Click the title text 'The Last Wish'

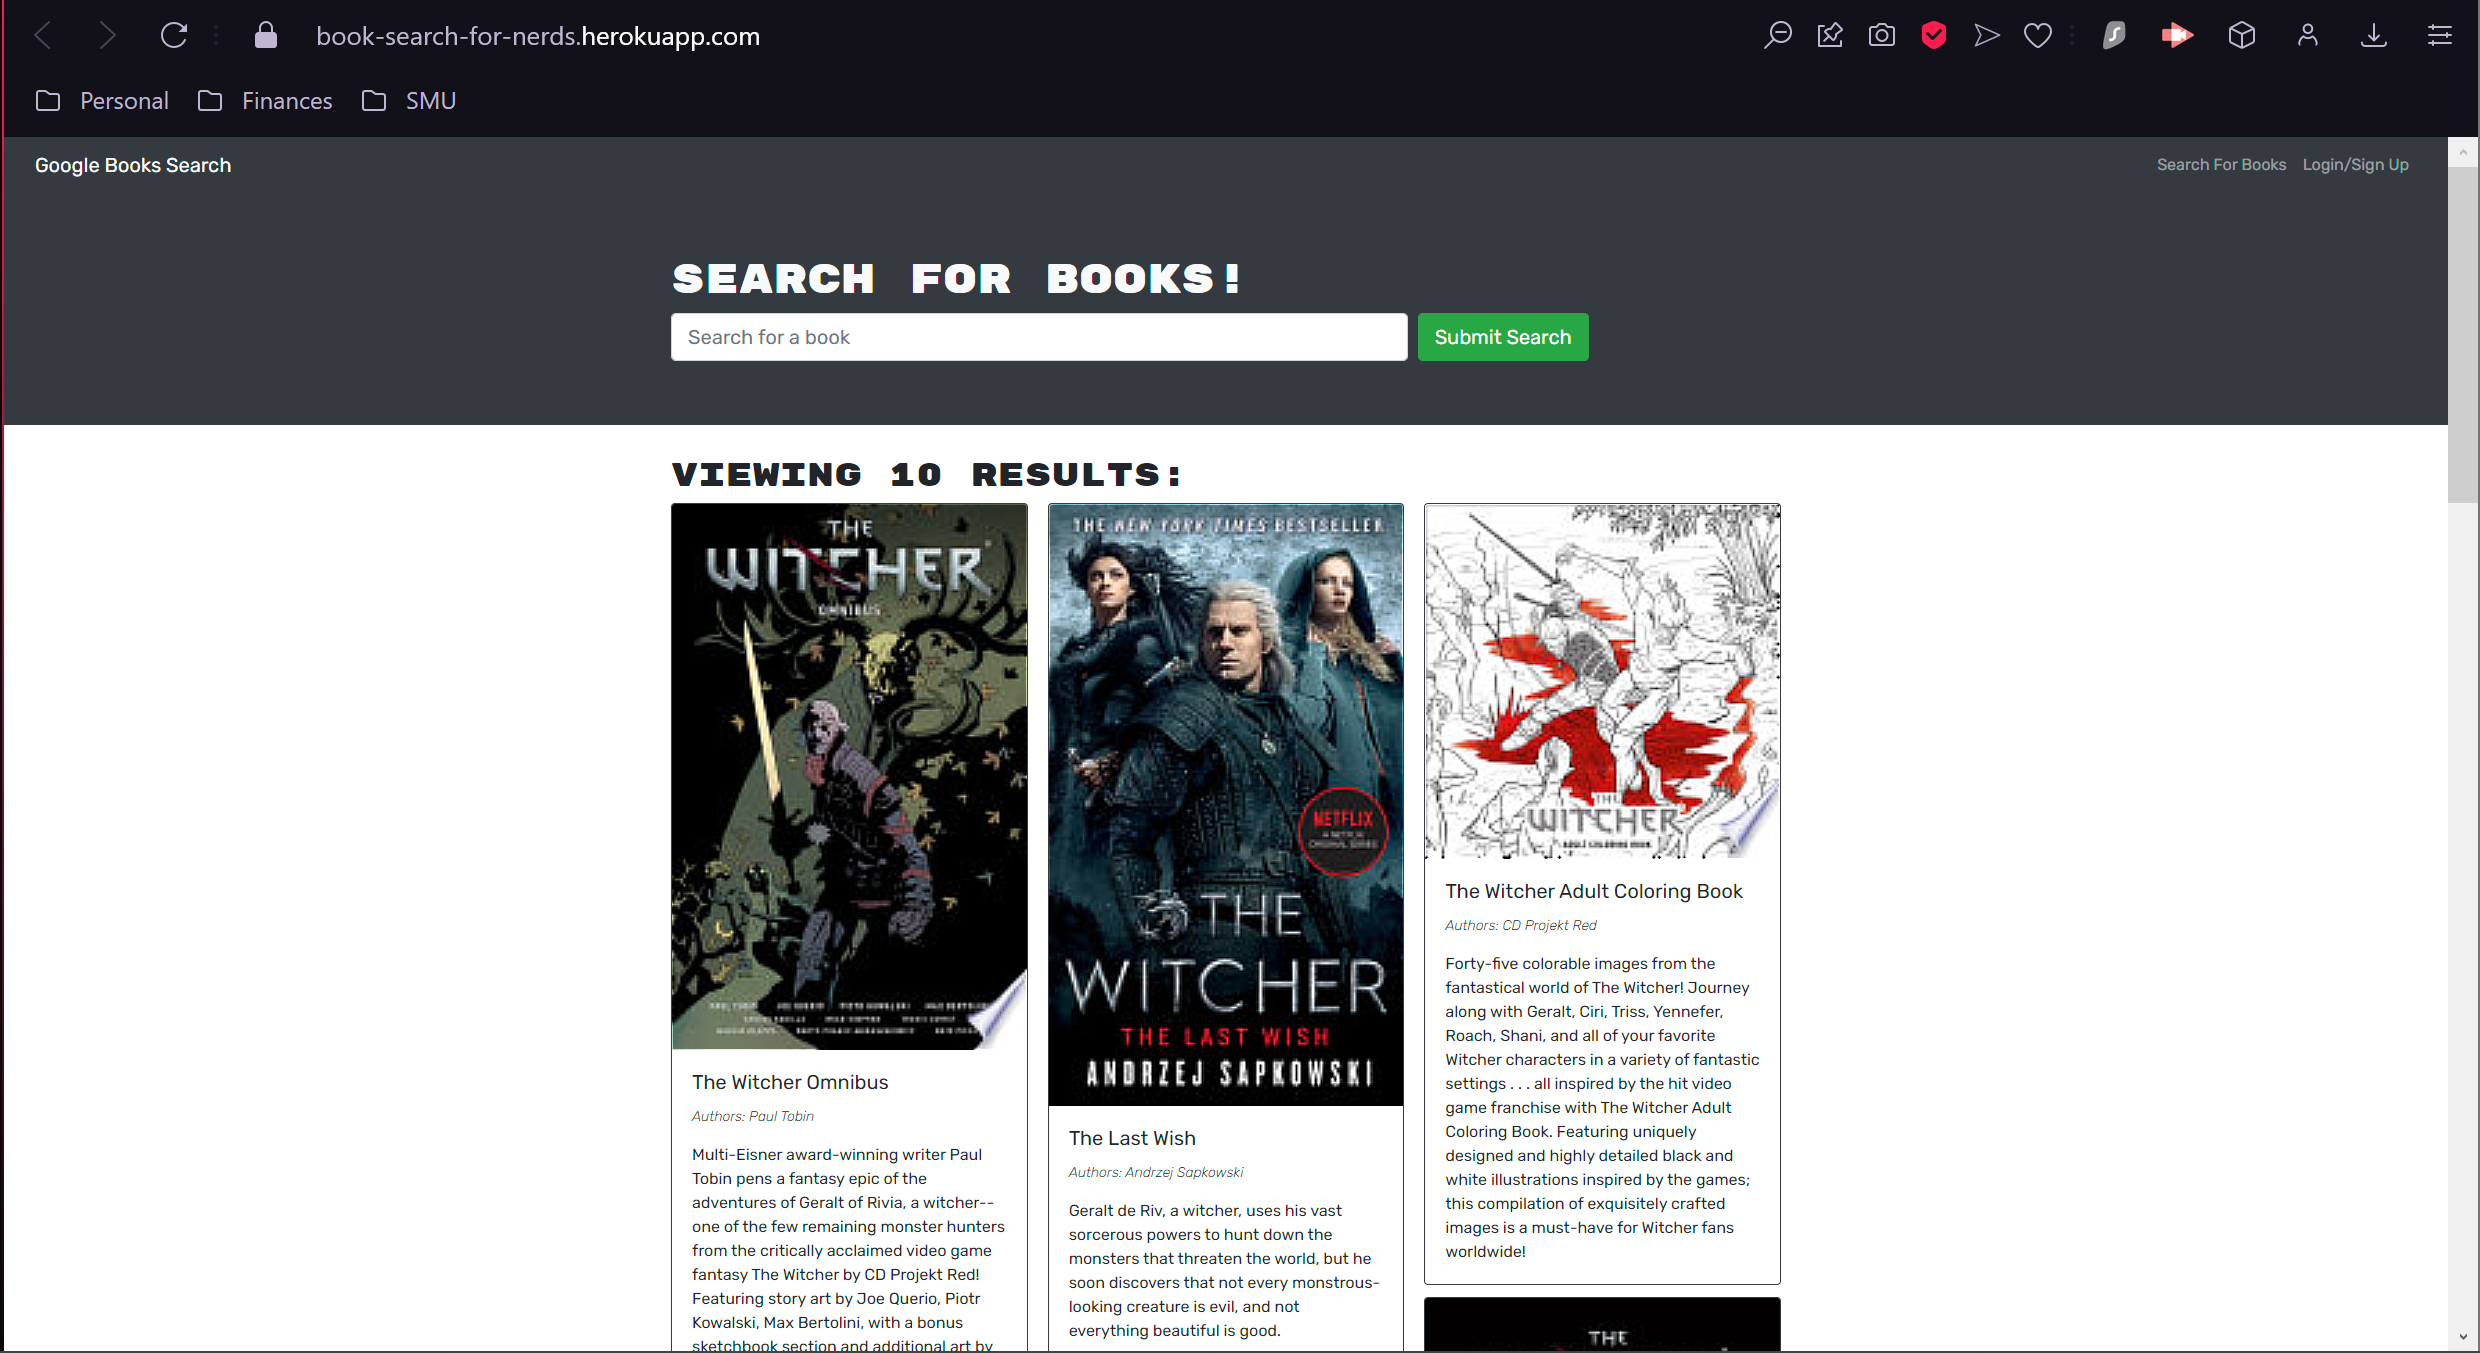pyautogui.click(x=1132, y=1138)
